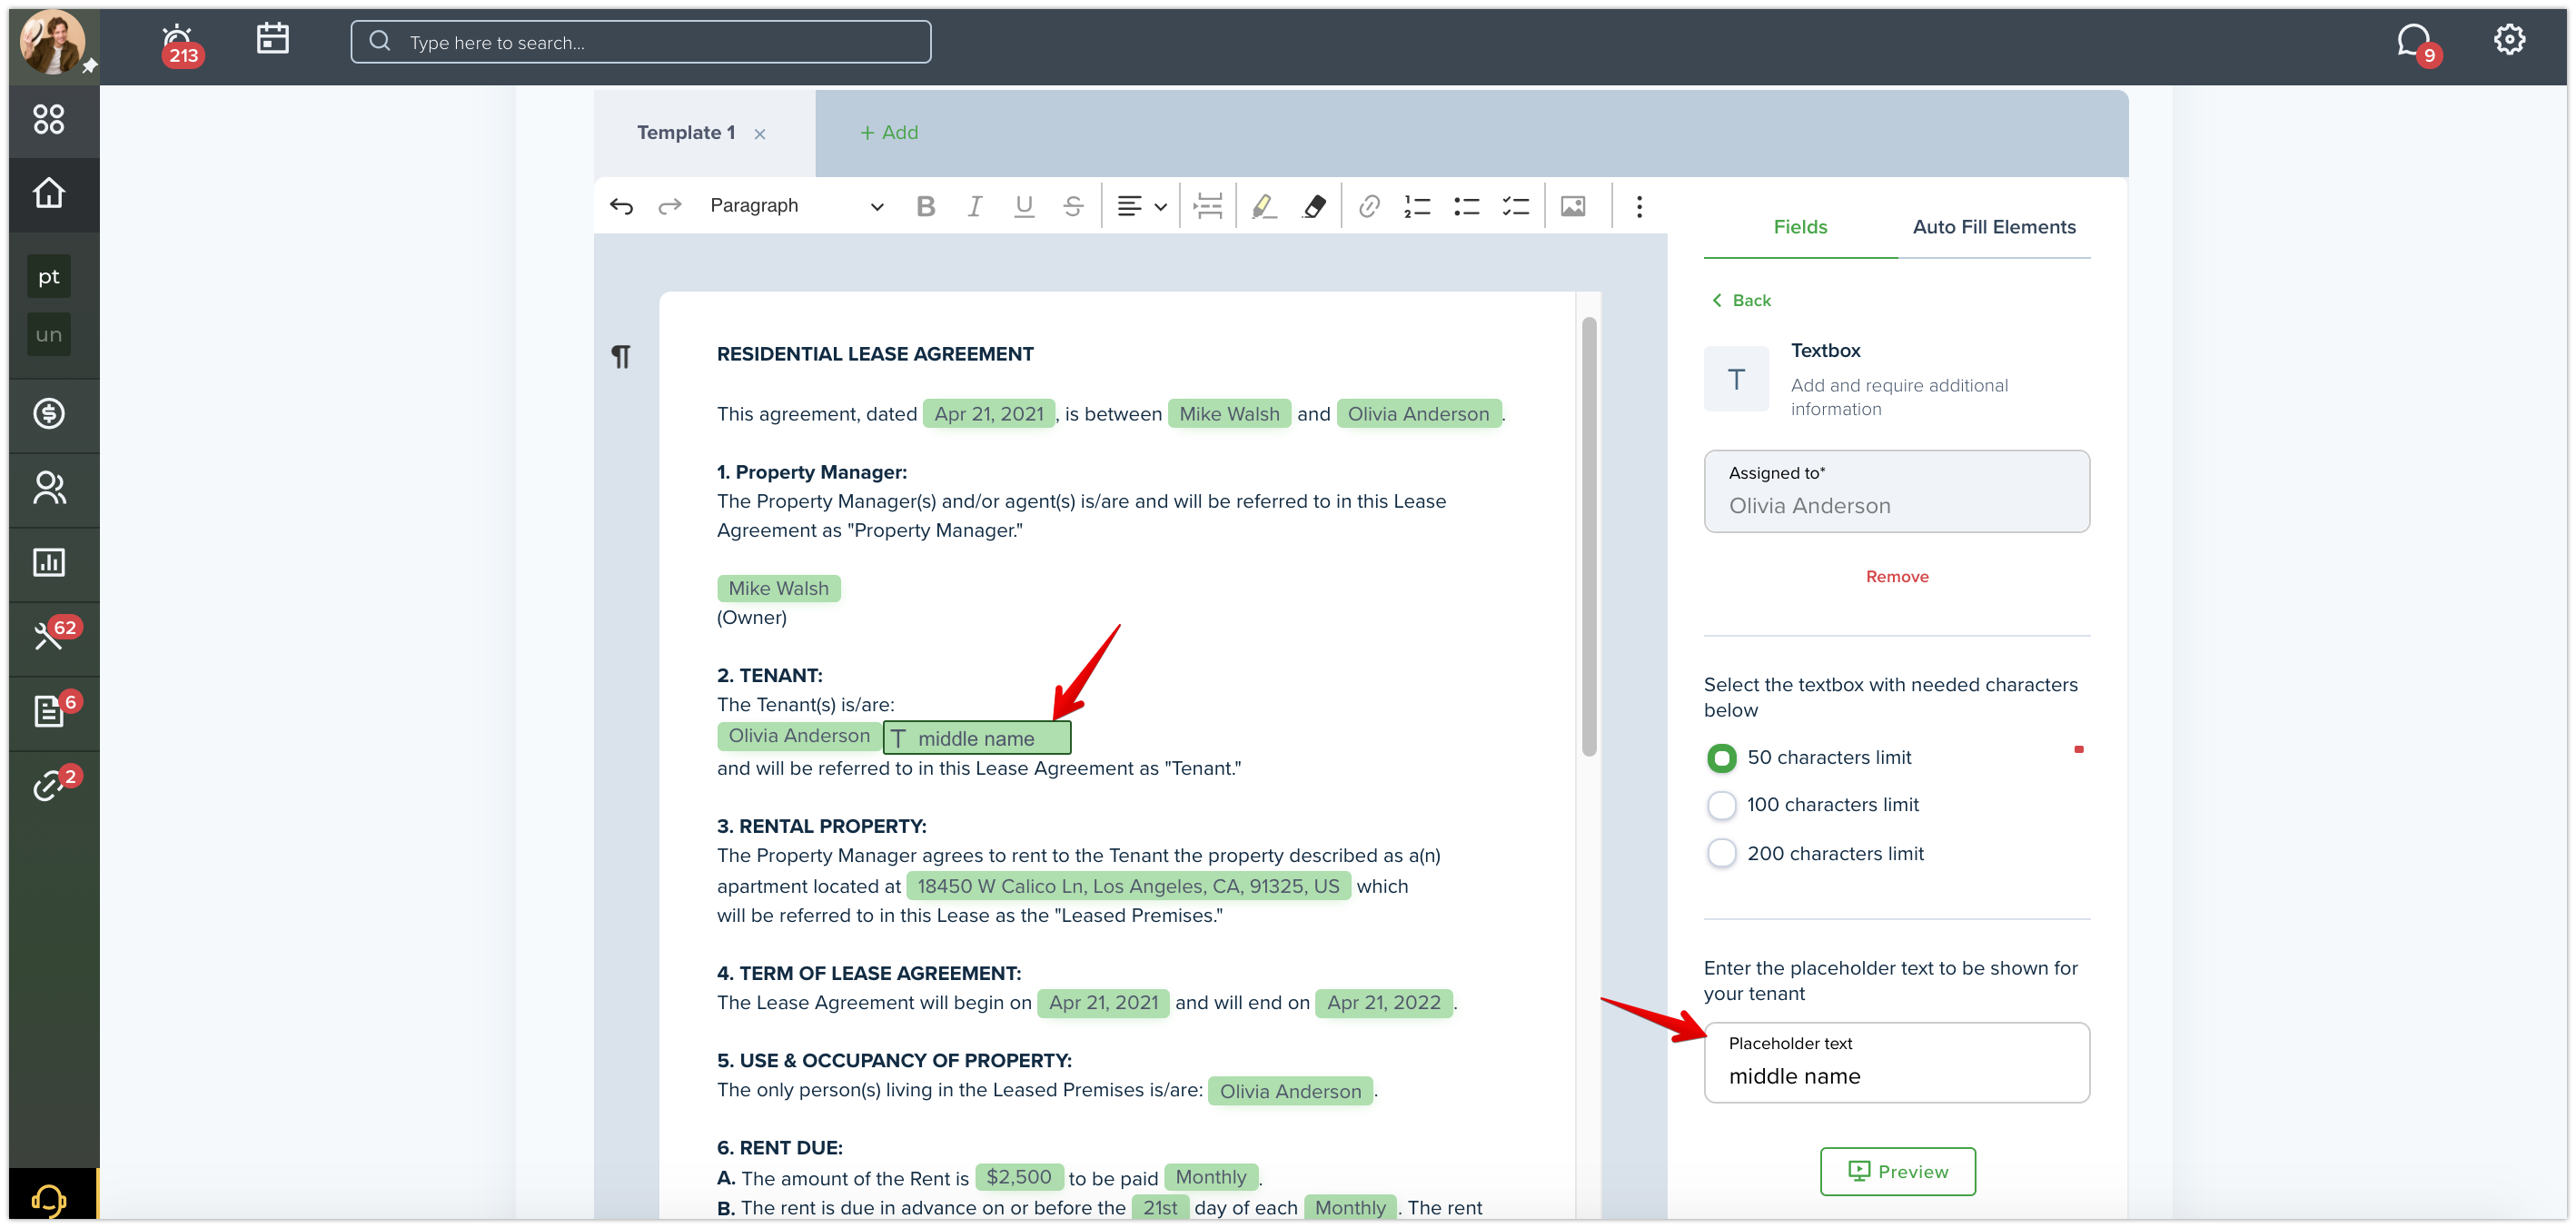
Task: Open the settings gear icon
Action: click(x=2508, y=40)
